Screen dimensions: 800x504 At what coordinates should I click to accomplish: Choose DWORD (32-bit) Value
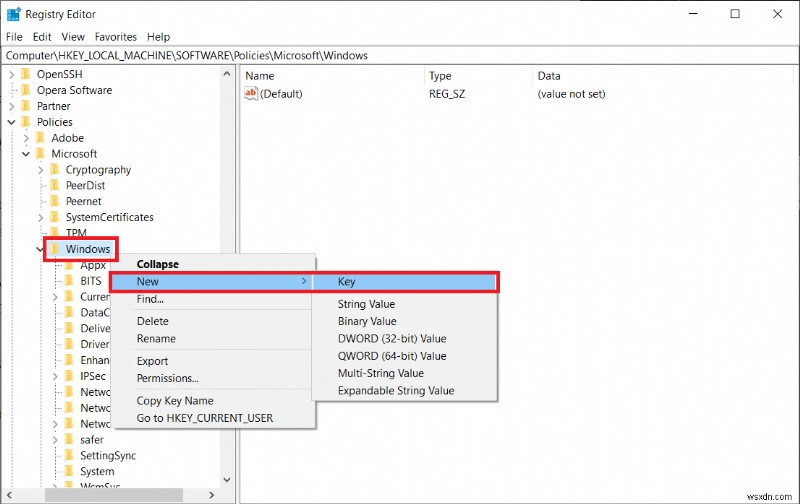pyautogui.click(x=405, y=339)
